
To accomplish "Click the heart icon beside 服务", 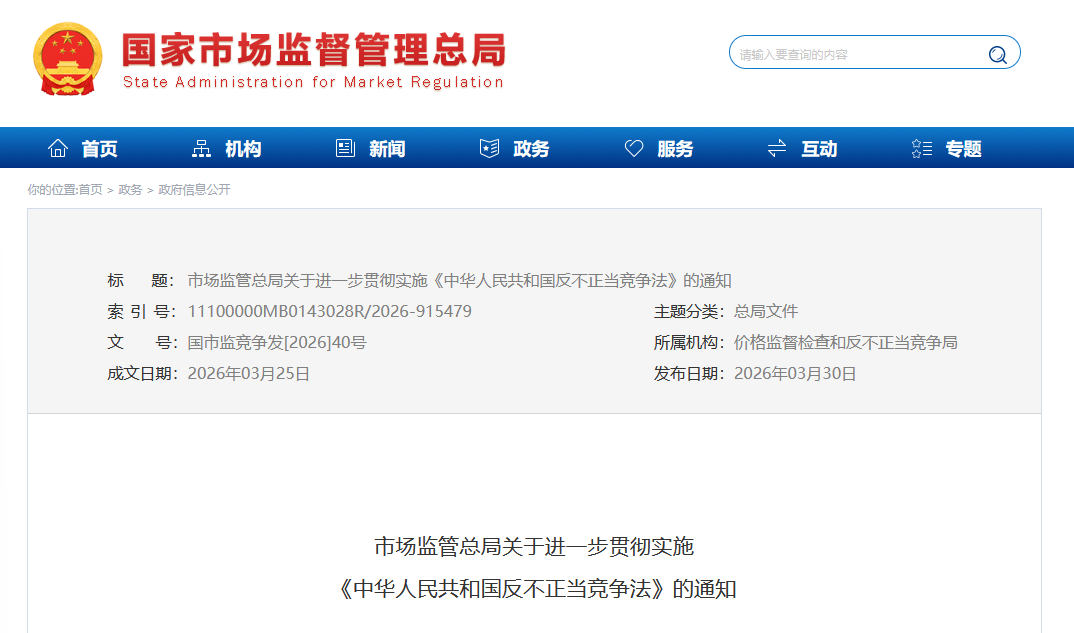I will pos(632,147).
